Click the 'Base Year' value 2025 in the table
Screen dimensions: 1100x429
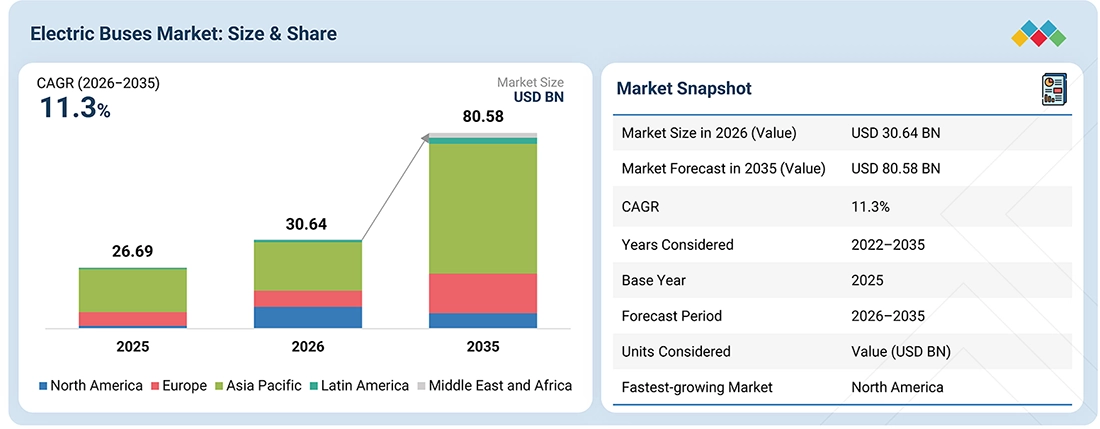[867, 280]
